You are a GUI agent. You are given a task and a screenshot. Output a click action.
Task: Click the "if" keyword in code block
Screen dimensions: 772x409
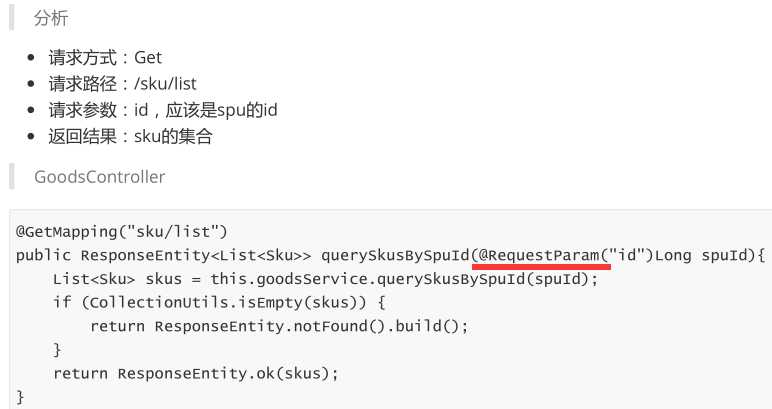[x=62, y=302]
